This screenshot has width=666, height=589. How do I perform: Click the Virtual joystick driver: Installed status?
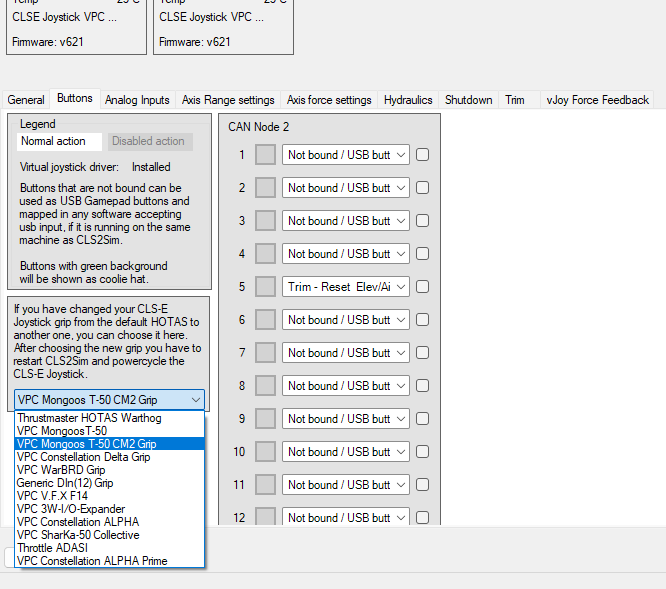tap(95, 167)
